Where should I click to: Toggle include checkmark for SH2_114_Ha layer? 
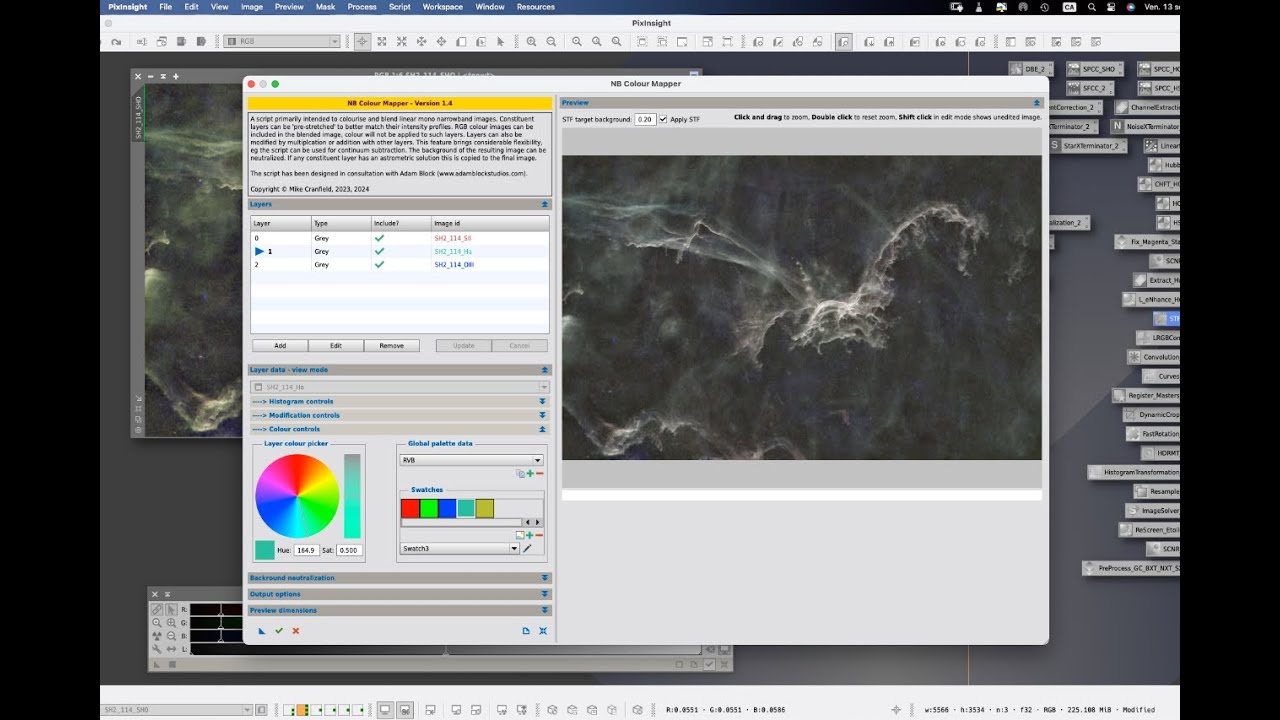[379, 251]
